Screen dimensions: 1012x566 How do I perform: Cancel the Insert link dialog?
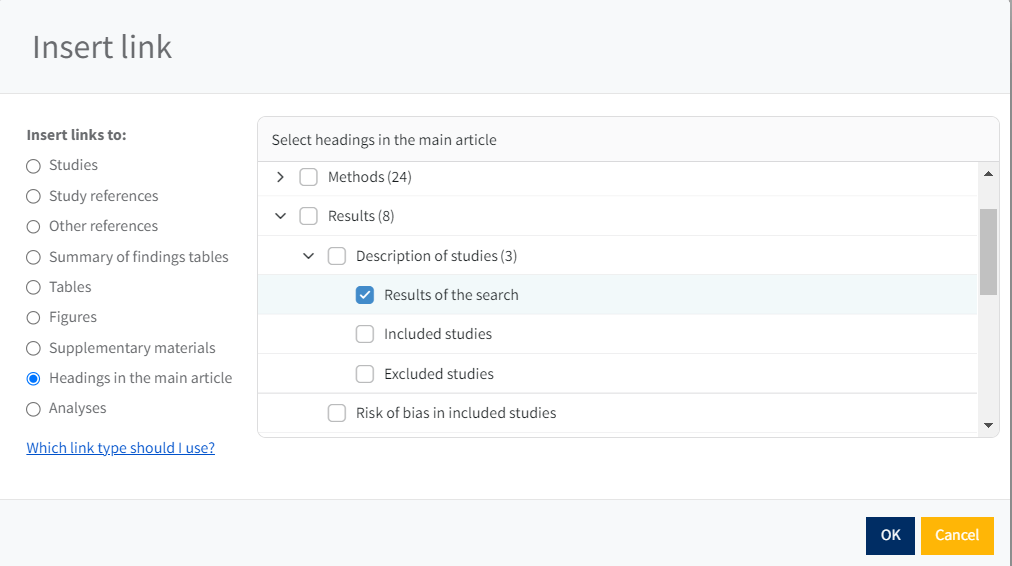coord(956,535)
